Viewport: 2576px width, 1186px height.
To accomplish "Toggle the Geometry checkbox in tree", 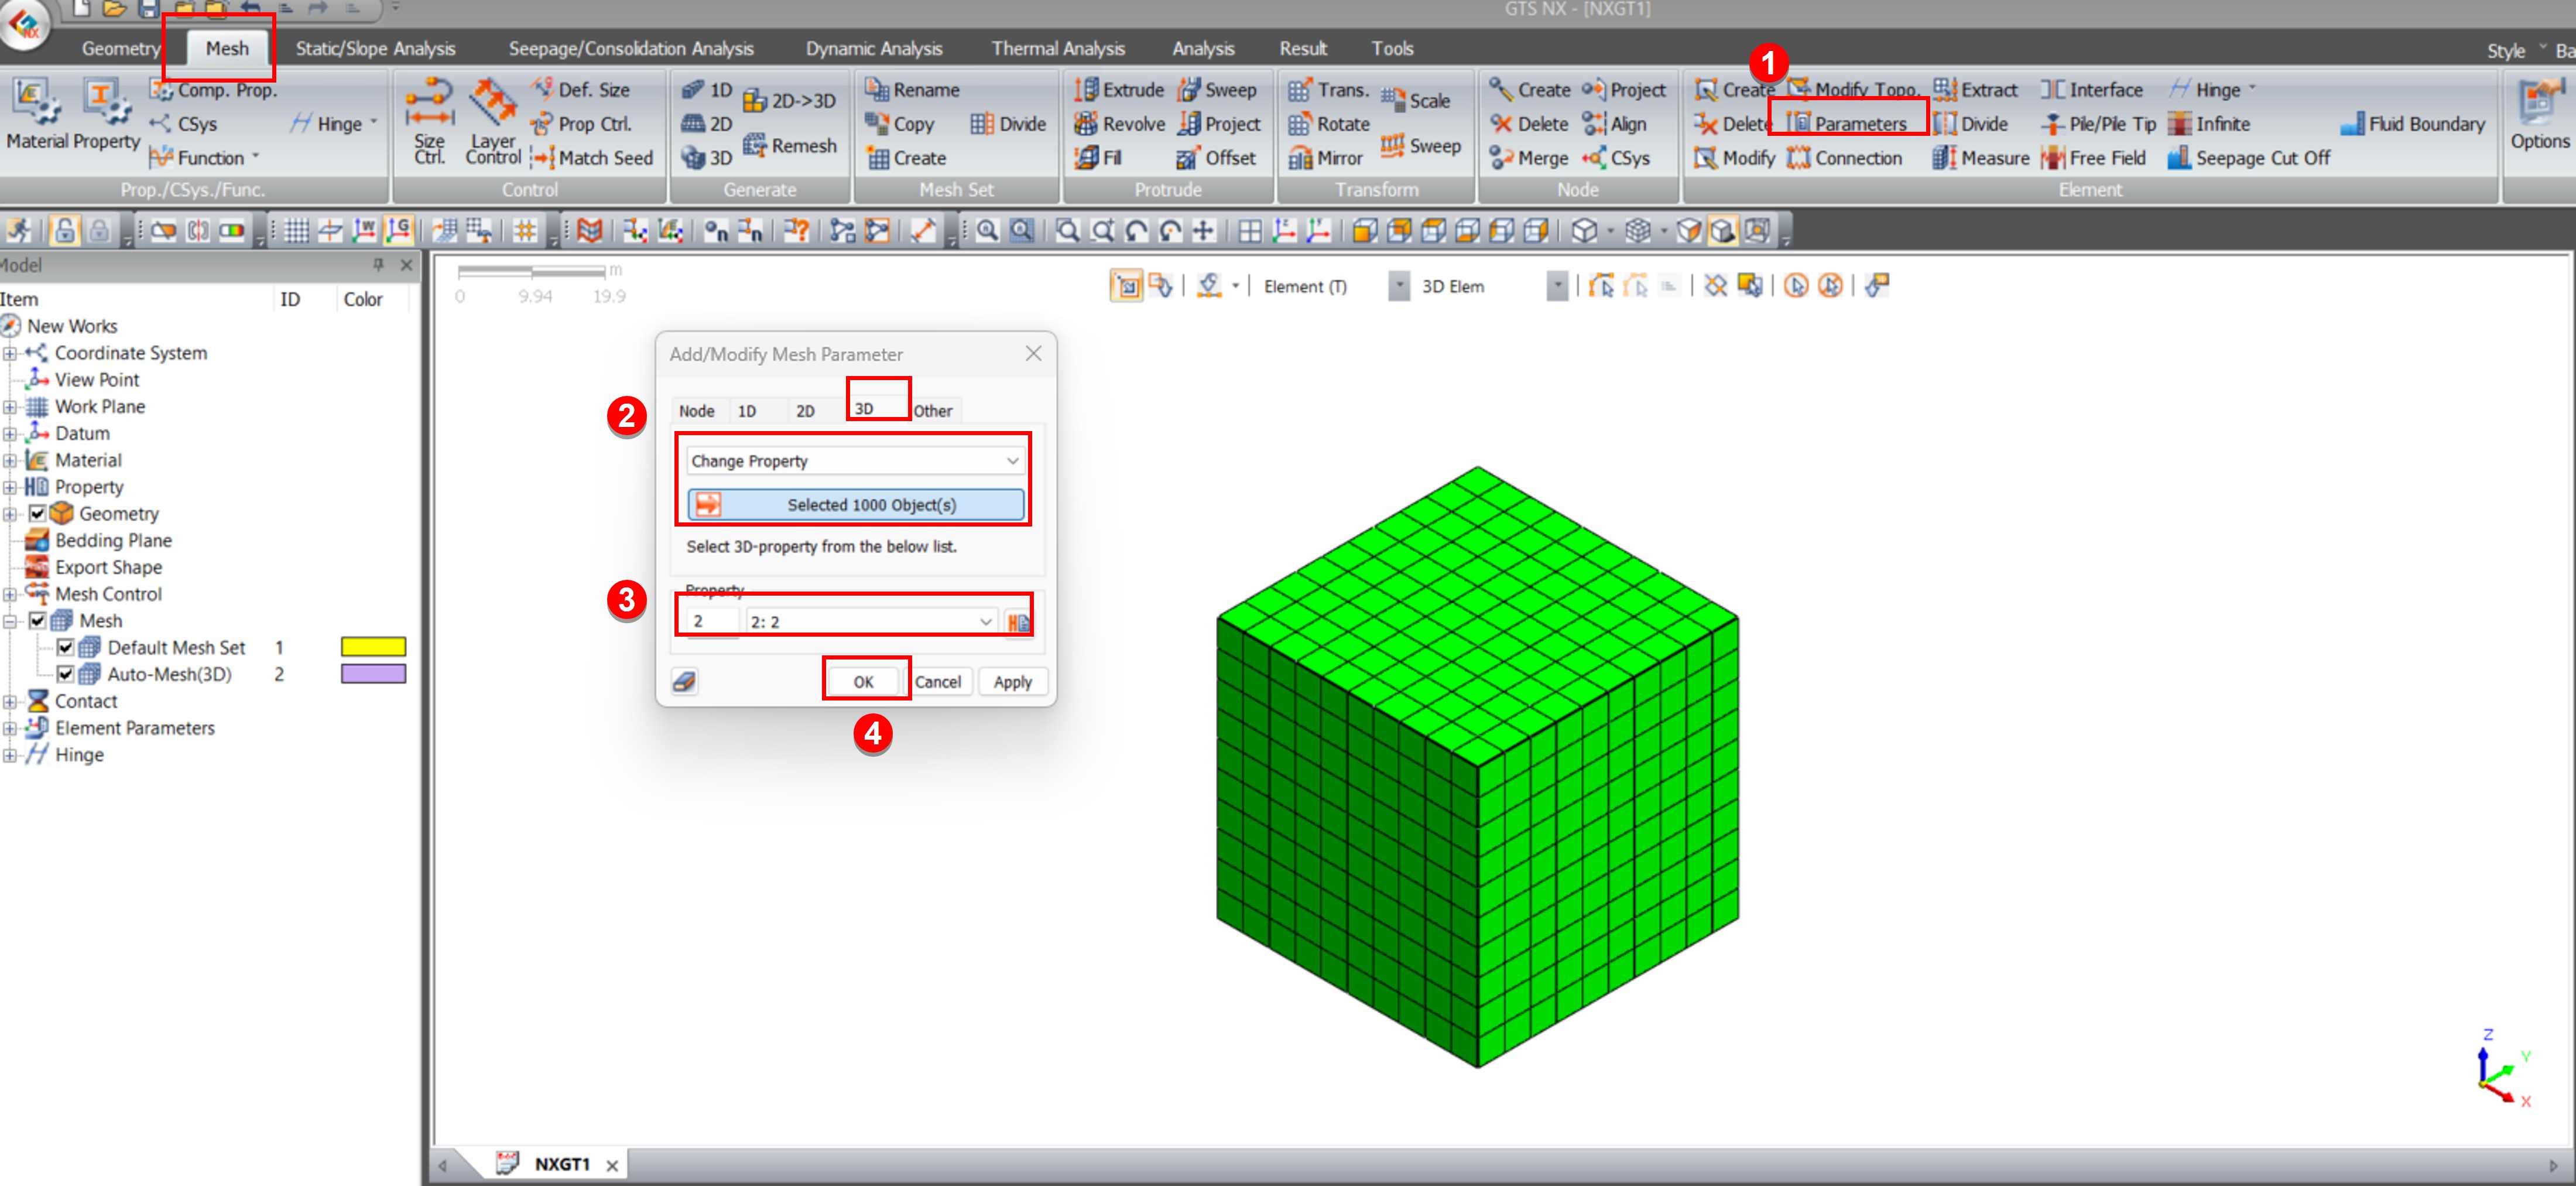I will [x=37, y=514].
